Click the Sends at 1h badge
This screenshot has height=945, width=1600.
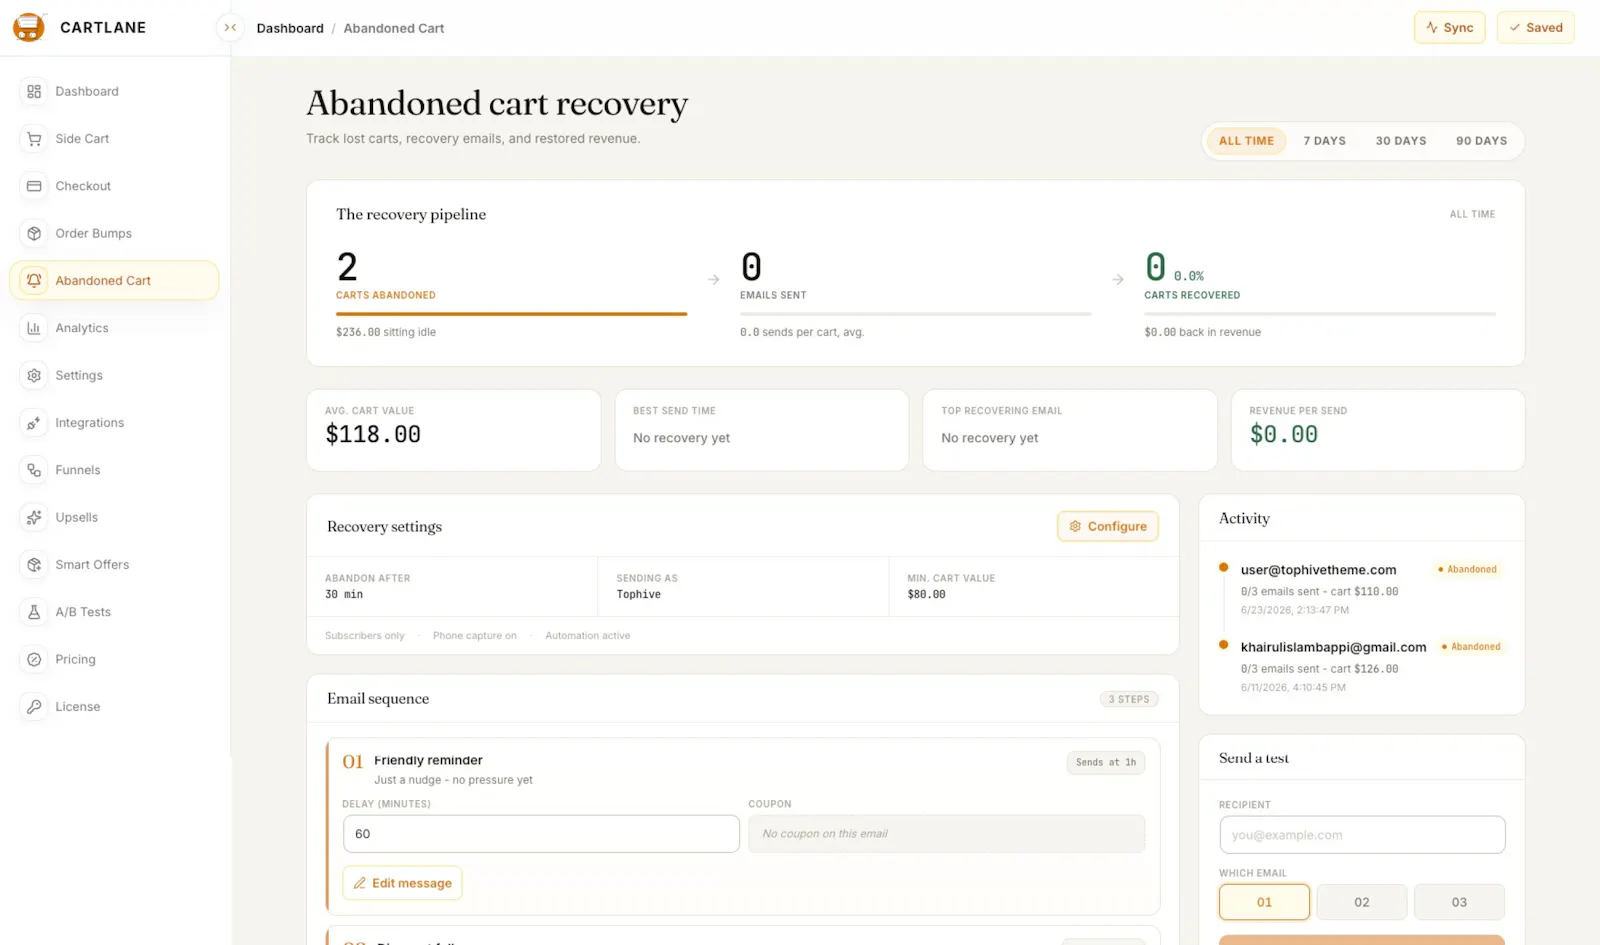pyautogui.click(x=1106, y=762)
